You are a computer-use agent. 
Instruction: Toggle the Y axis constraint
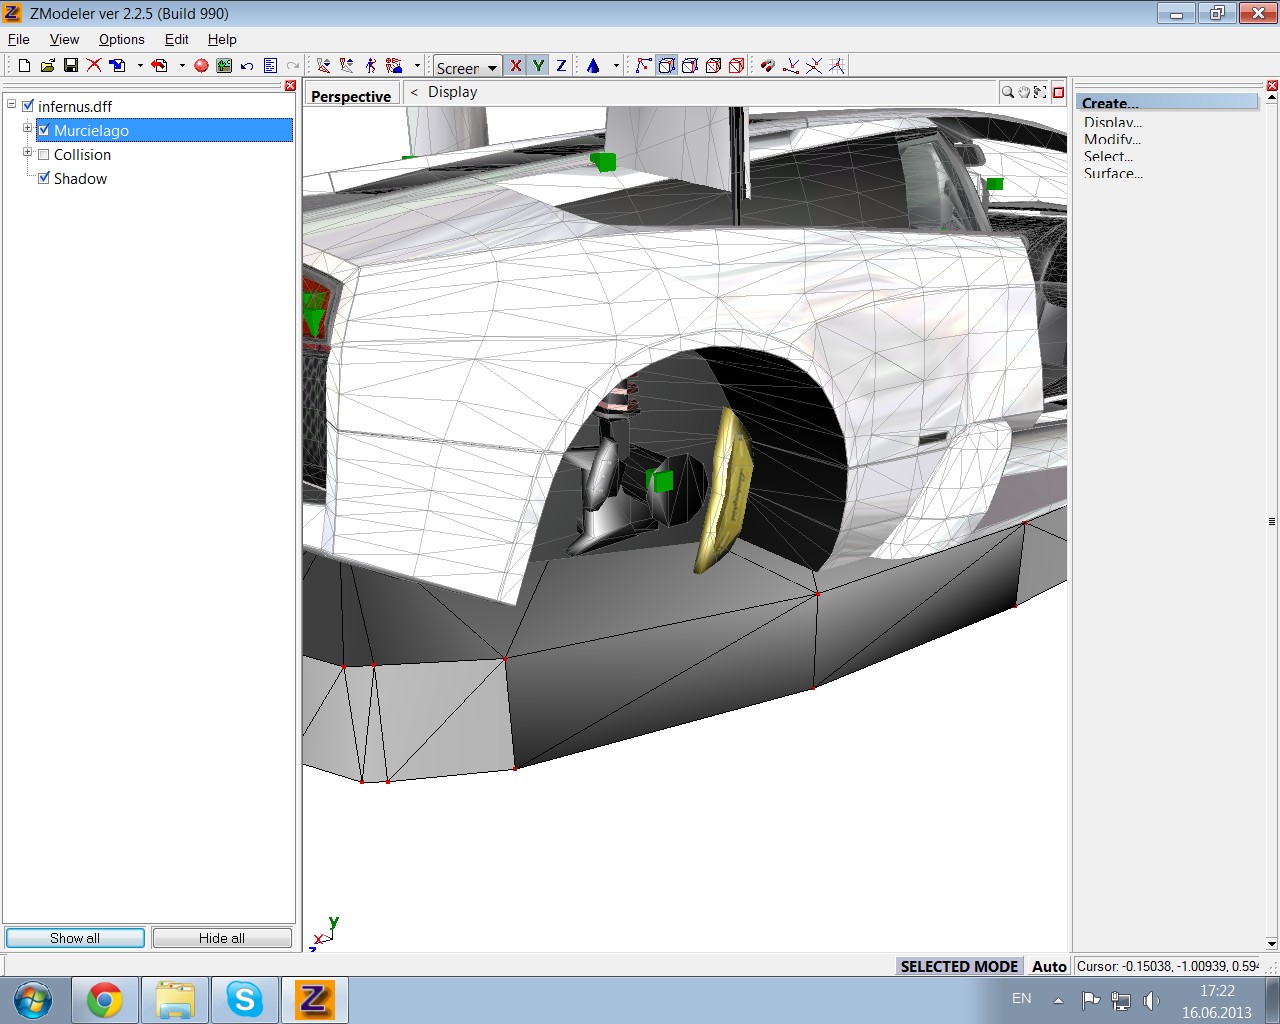(x=538, y=66)
